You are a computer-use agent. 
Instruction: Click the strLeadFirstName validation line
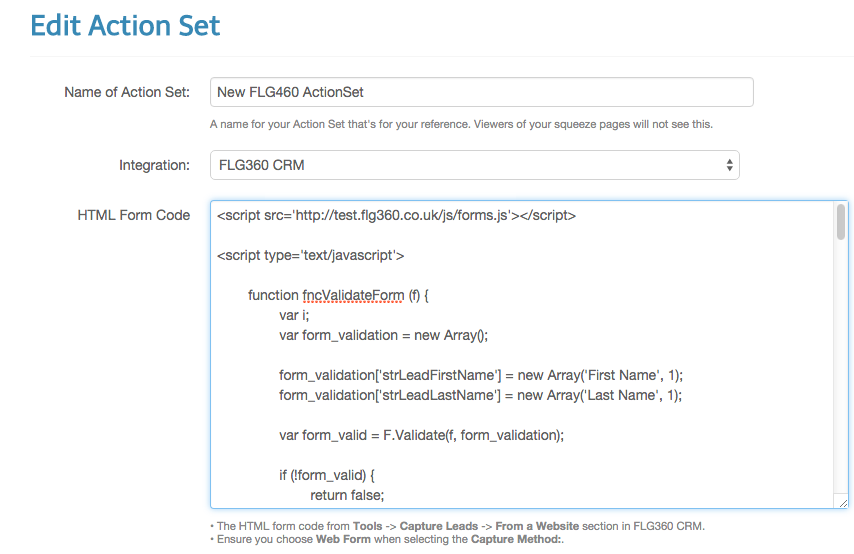click(x=481, y=375)
